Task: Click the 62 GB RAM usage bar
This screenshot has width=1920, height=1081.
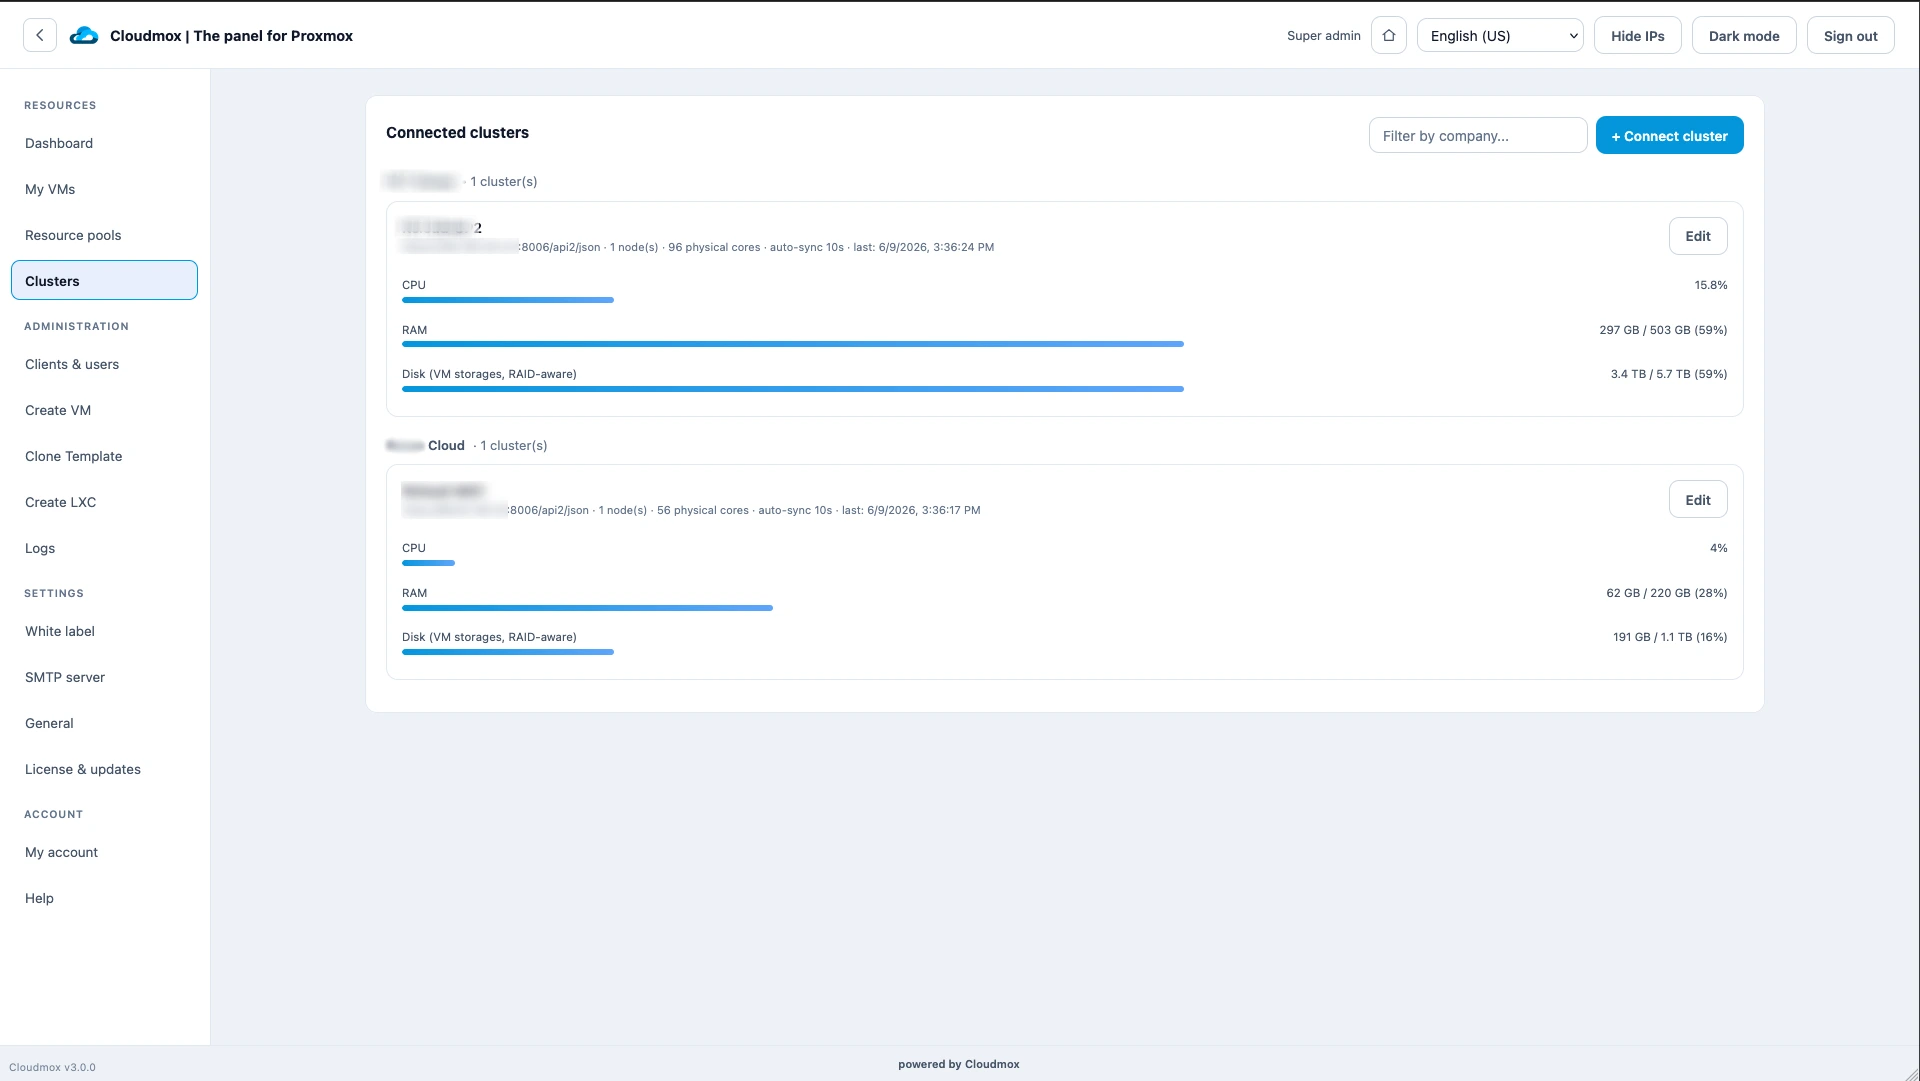Action: [587, 608]
